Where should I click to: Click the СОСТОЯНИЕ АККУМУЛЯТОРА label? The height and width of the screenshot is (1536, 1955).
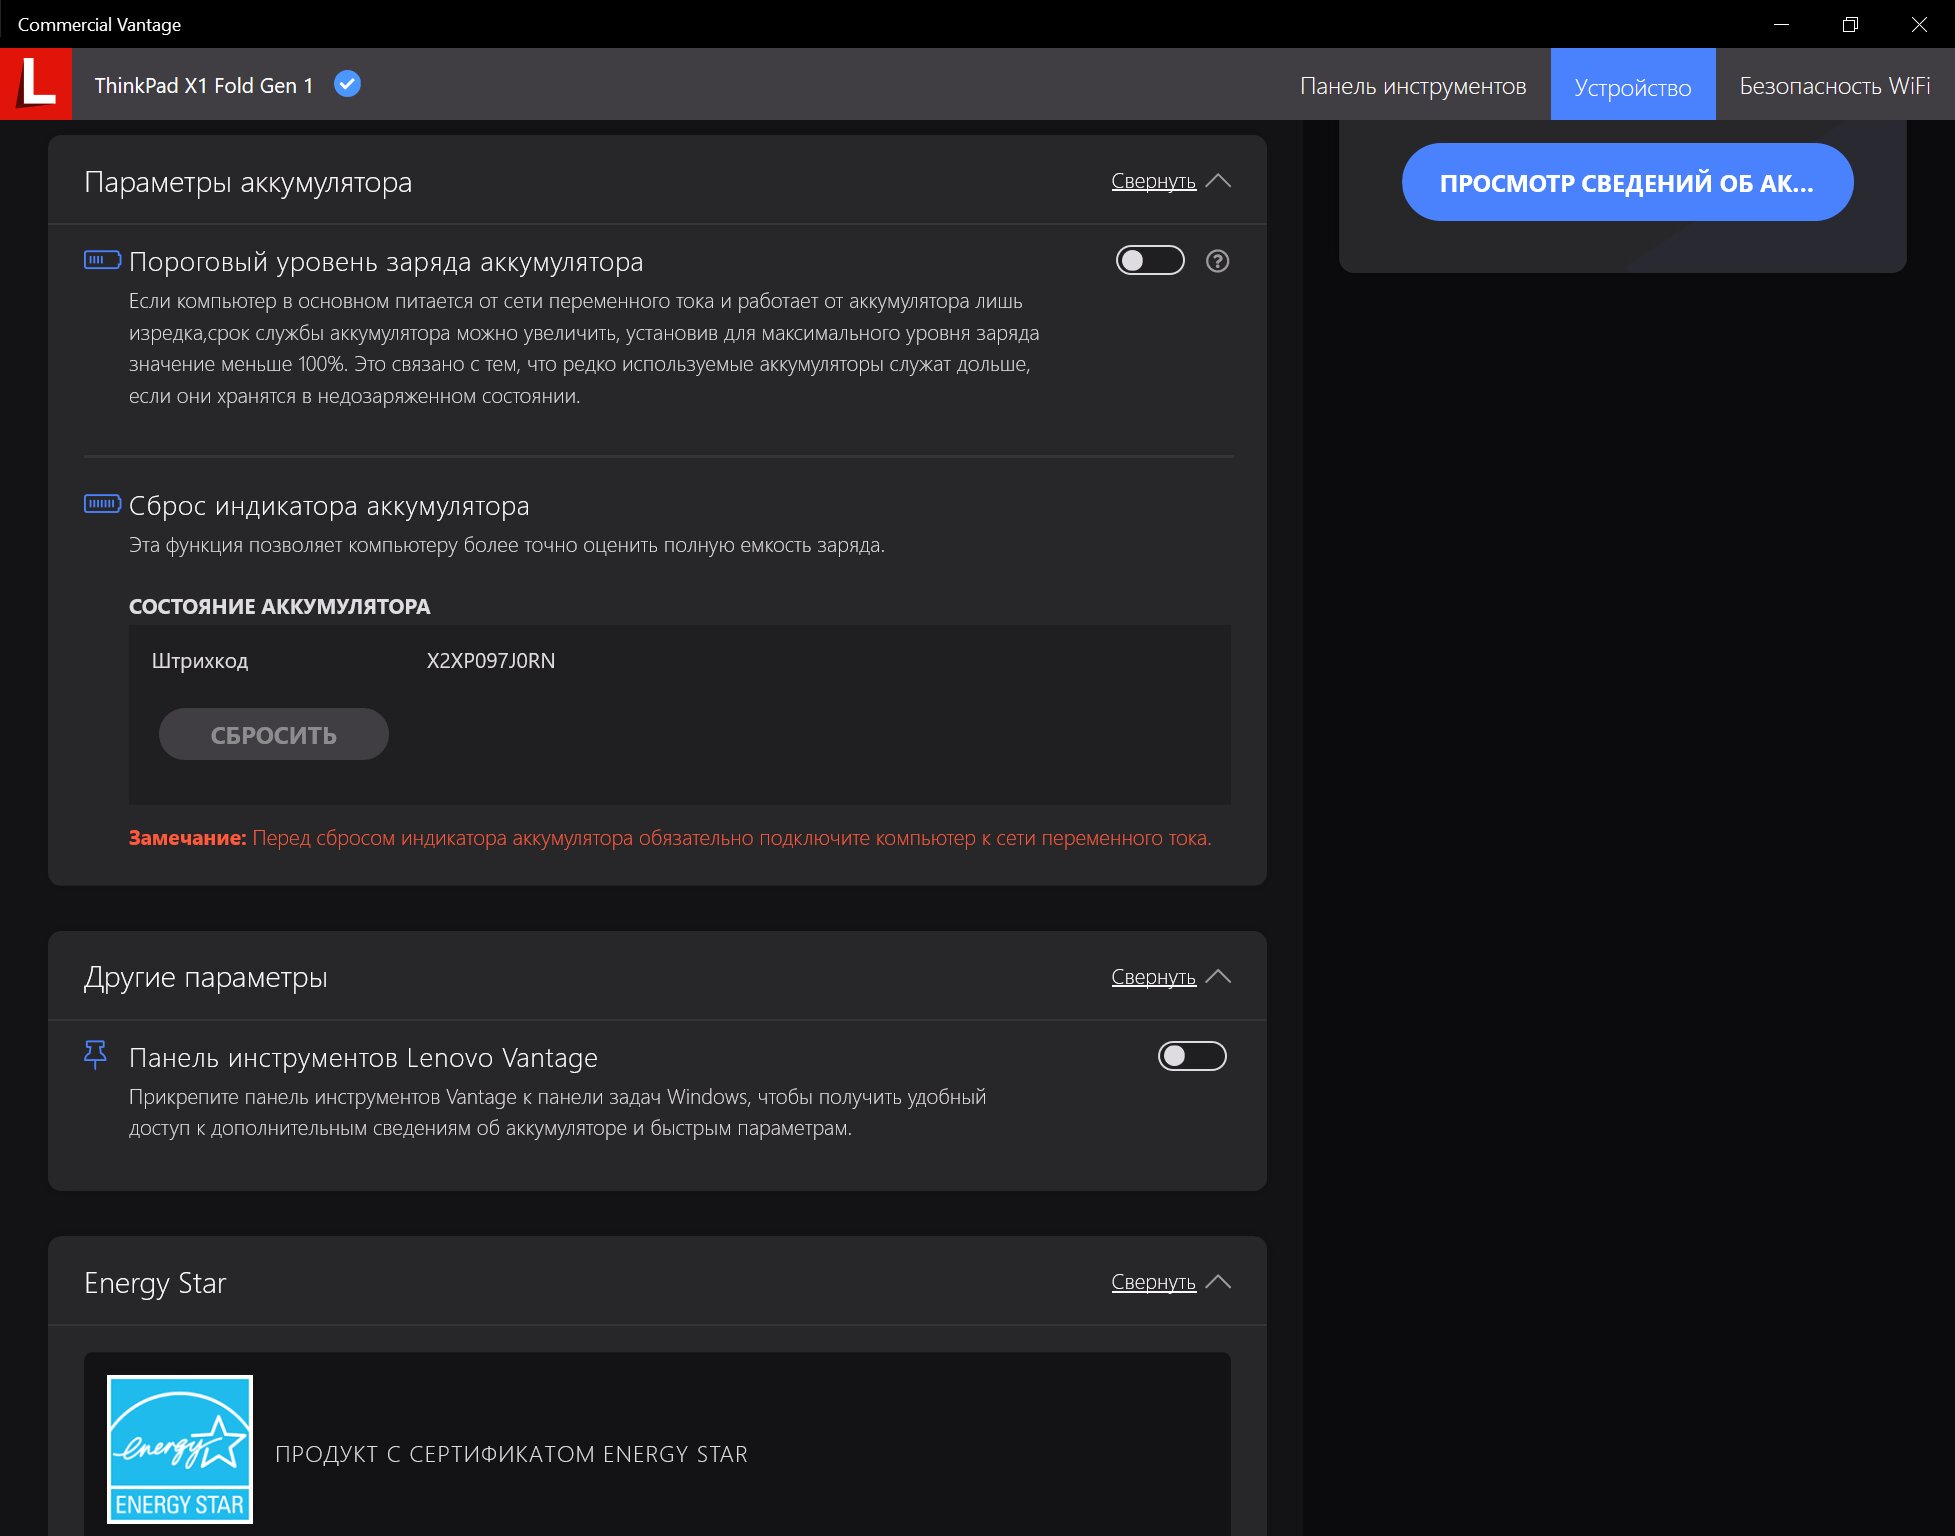point(280,606)
